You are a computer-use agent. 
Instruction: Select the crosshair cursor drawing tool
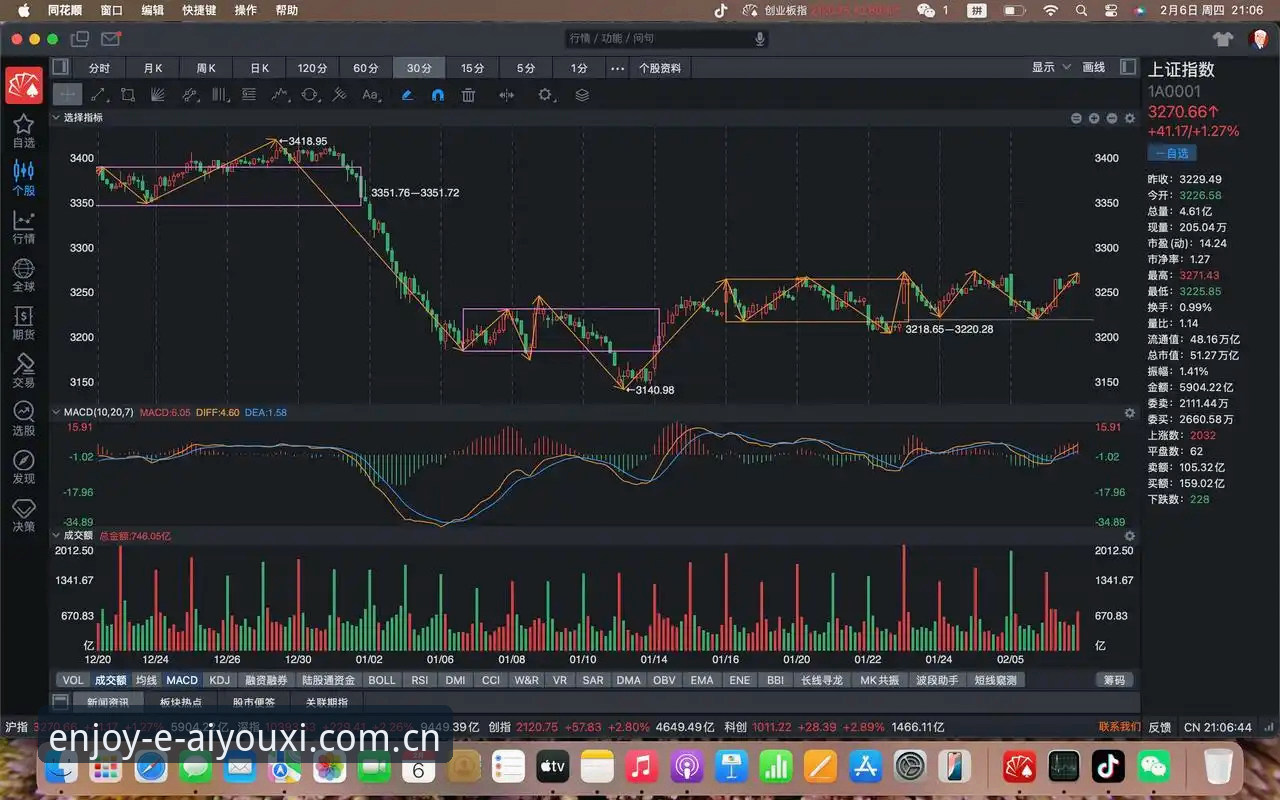coord(67,95)
